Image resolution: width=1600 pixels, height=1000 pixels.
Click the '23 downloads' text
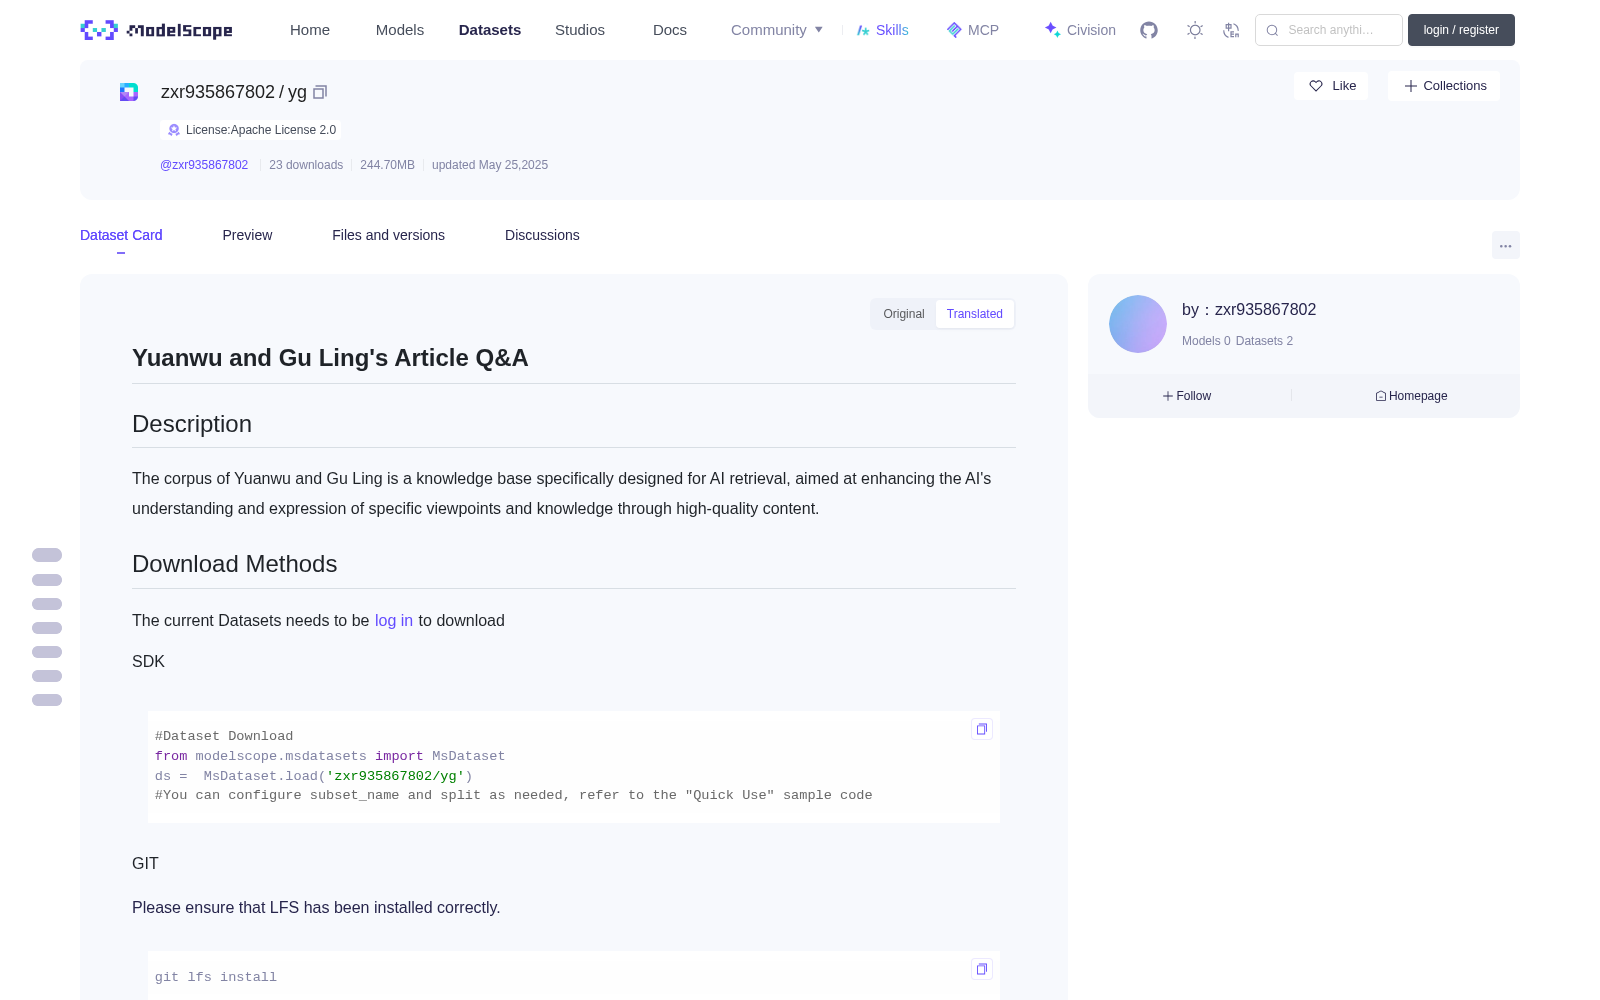pos(306,165)
